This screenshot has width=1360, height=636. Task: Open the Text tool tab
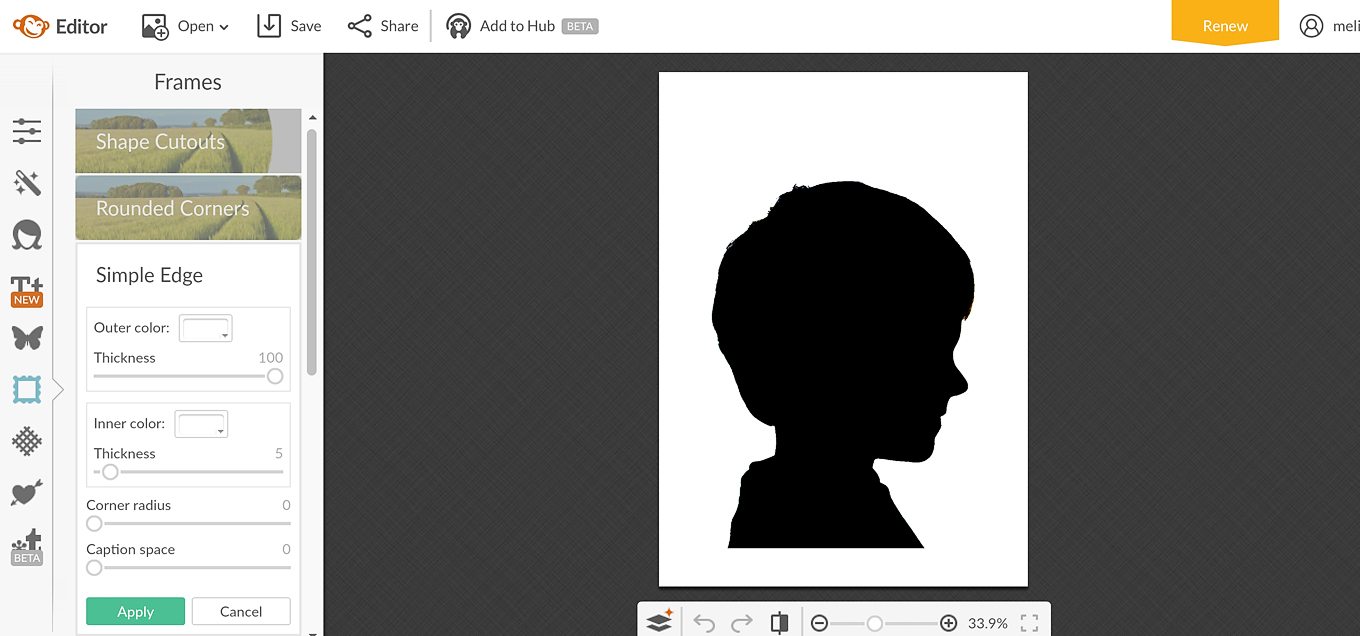coord(27,290)
